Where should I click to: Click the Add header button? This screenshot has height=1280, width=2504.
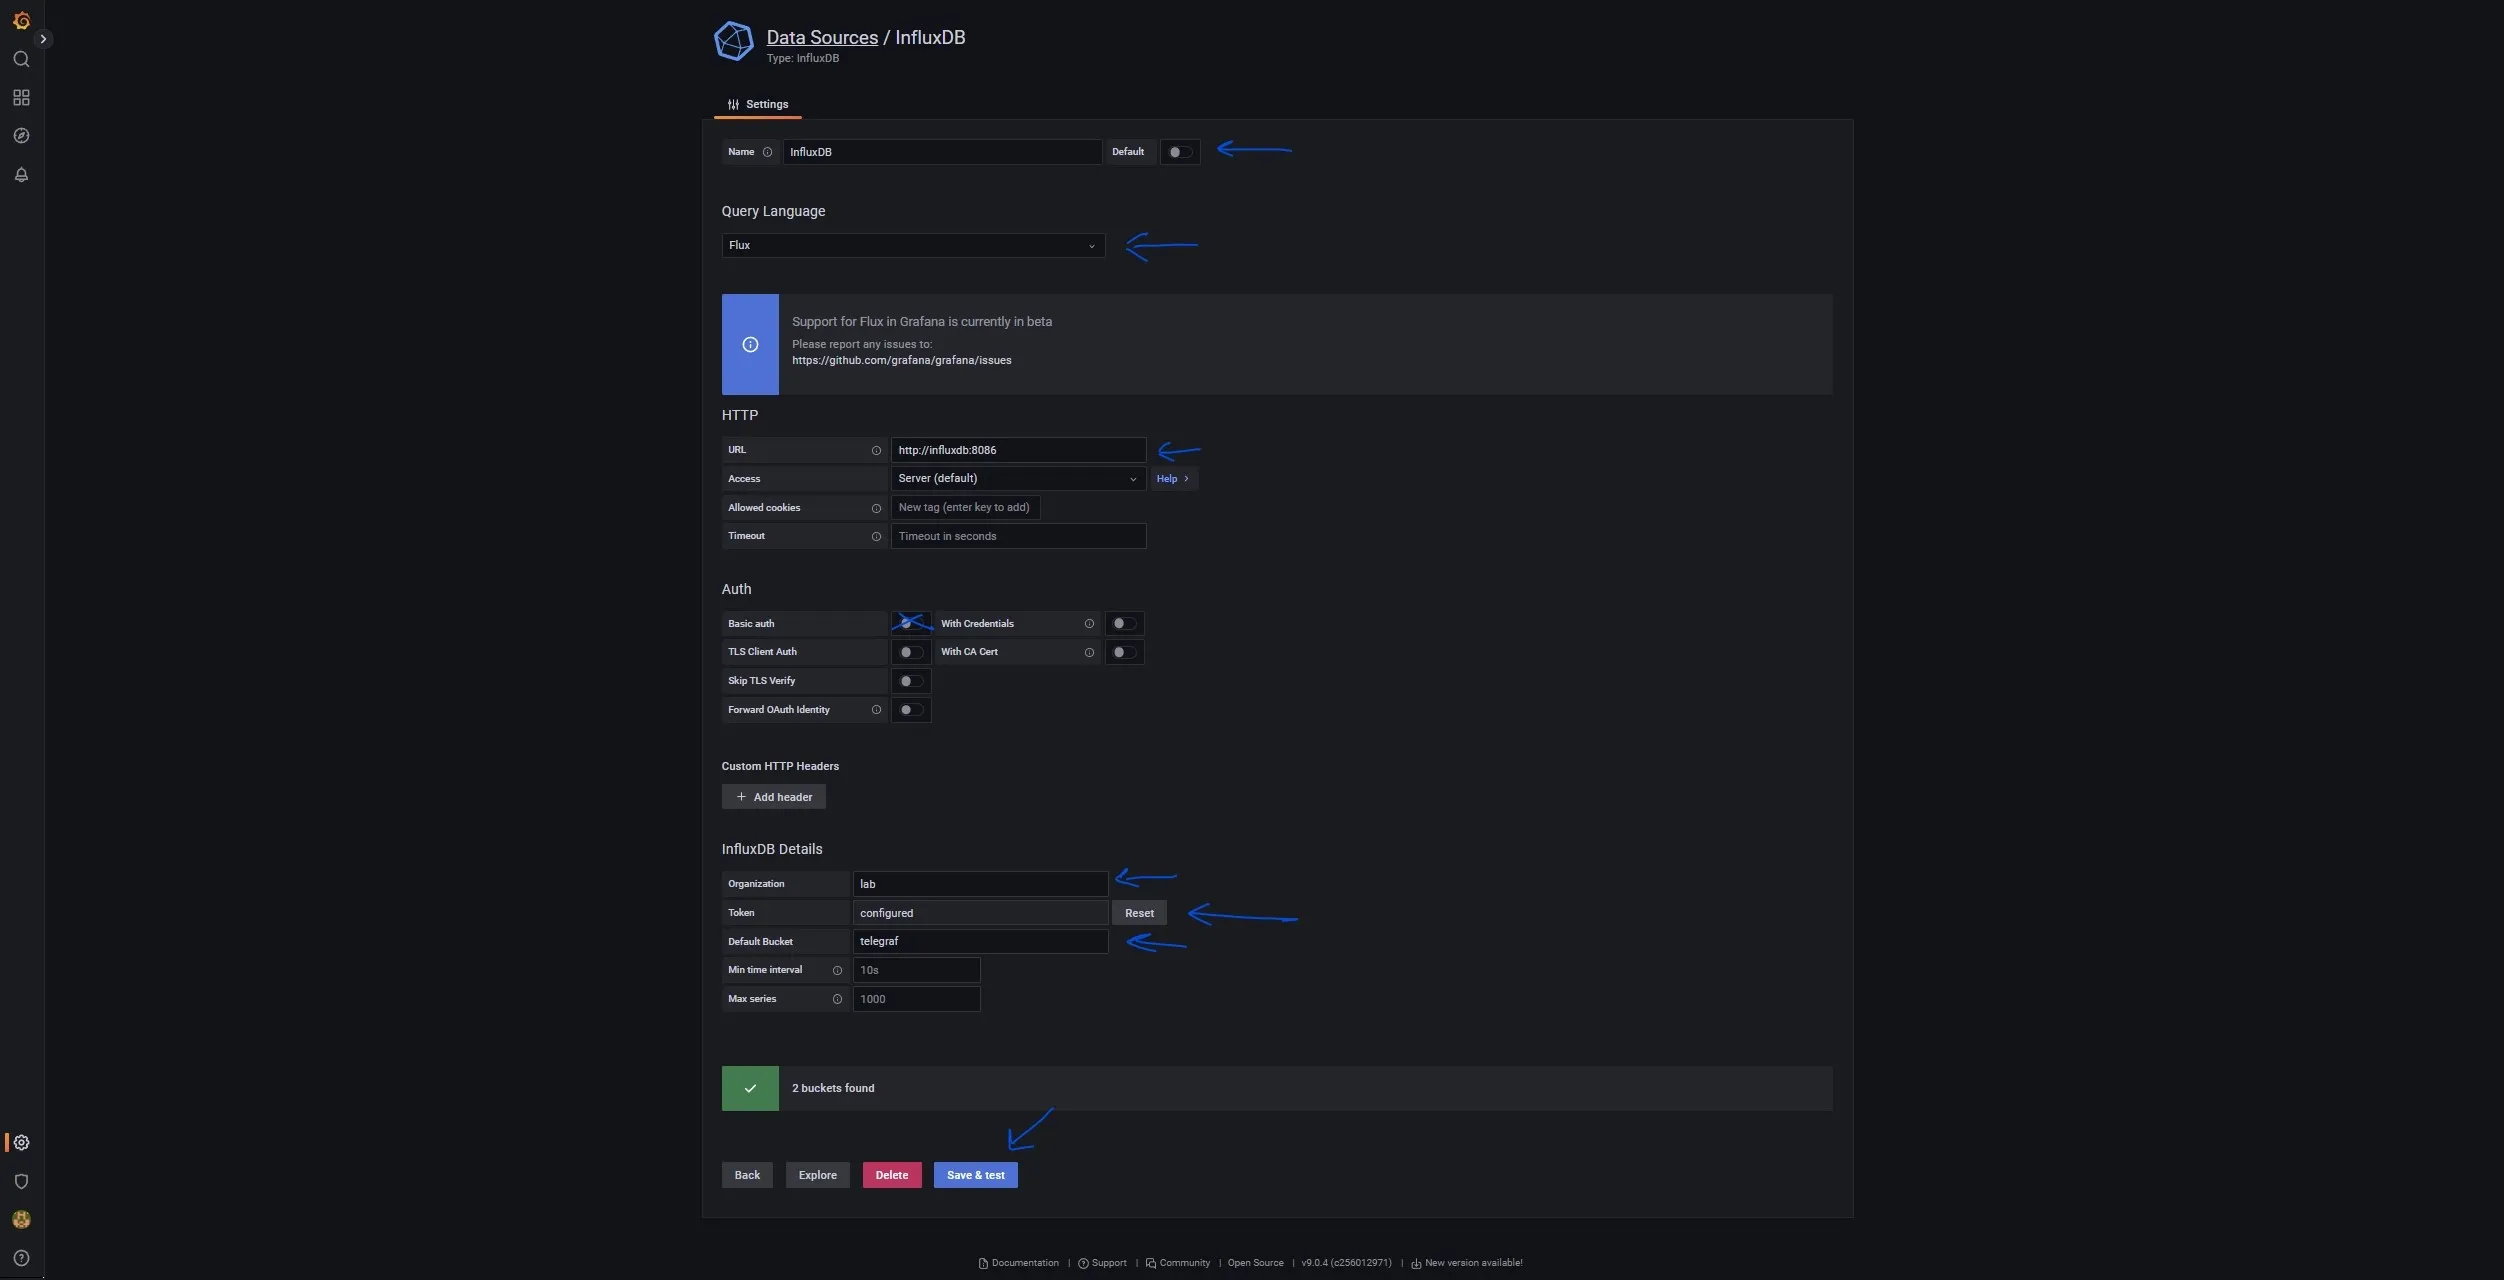[773, 797]
